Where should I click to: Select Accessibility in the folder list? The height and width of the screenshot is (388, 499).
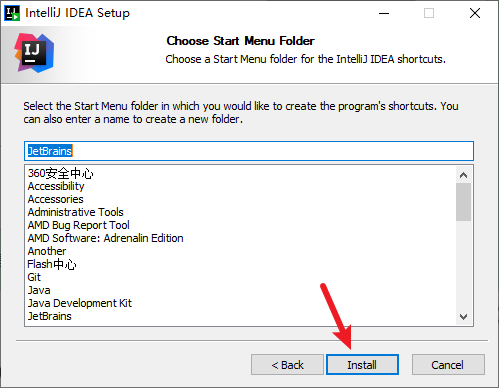(56, 186)
